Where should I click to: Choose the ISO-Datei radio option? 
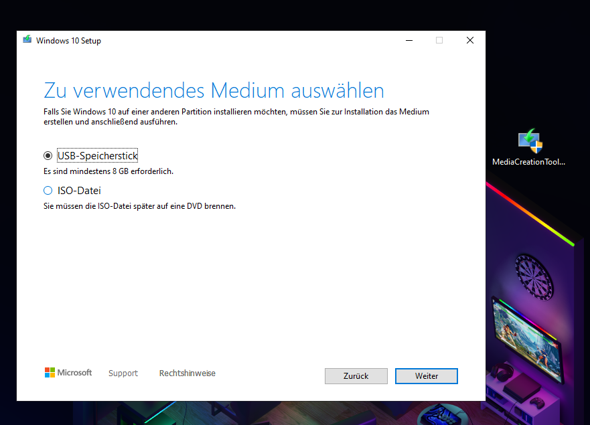click(48, 190)
